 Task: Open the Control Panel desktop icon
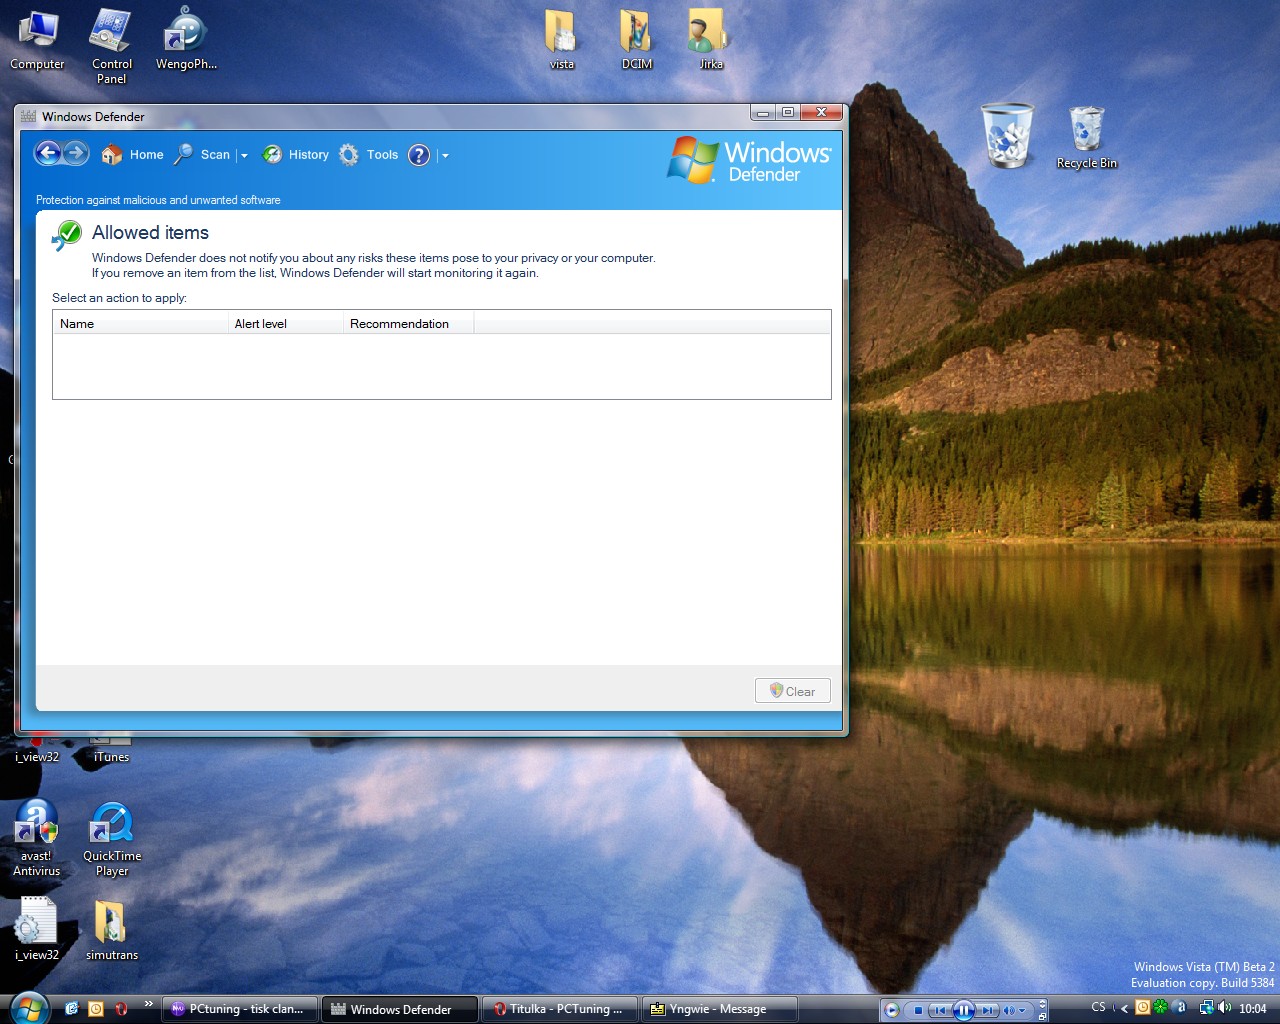pyautogui.click(x=111, y=46)
